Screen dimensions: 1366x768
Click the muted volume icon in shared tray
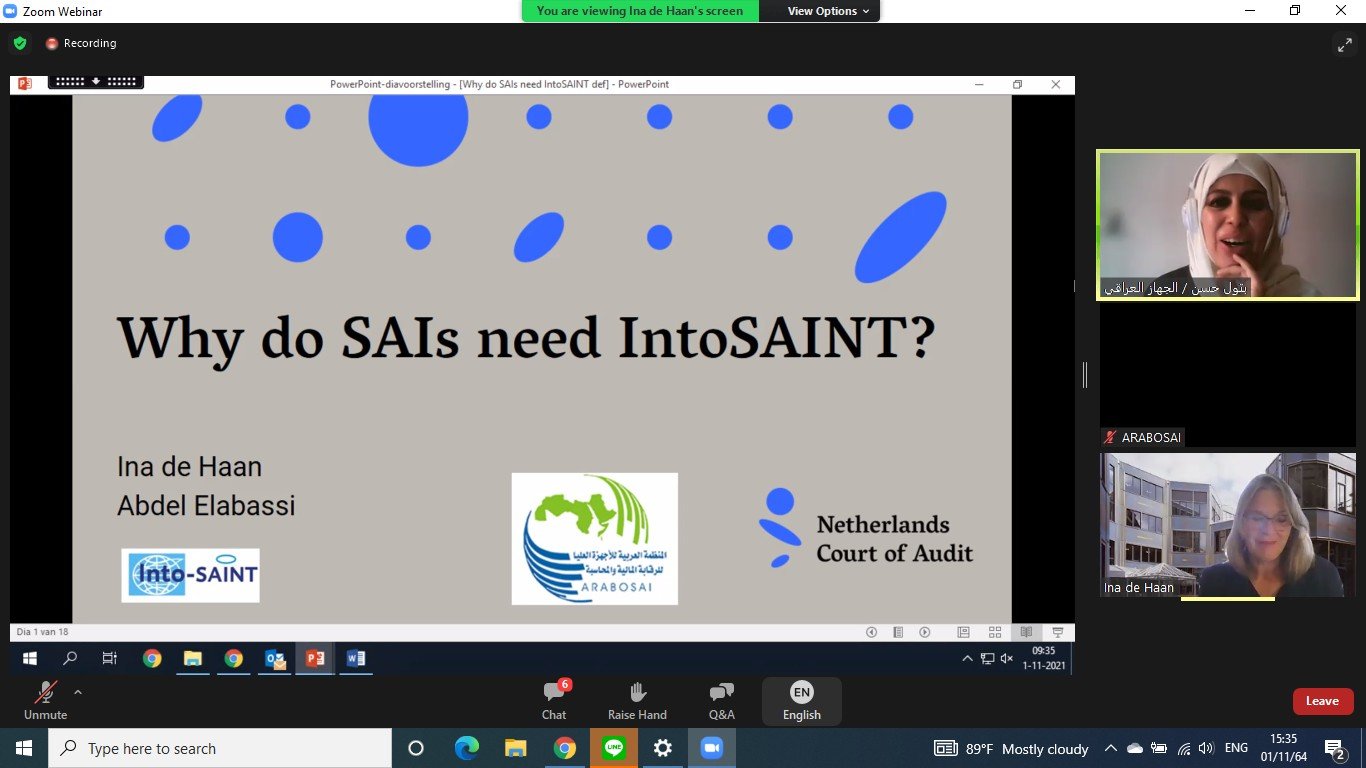pyautogui.click(x=1007, y=658)
